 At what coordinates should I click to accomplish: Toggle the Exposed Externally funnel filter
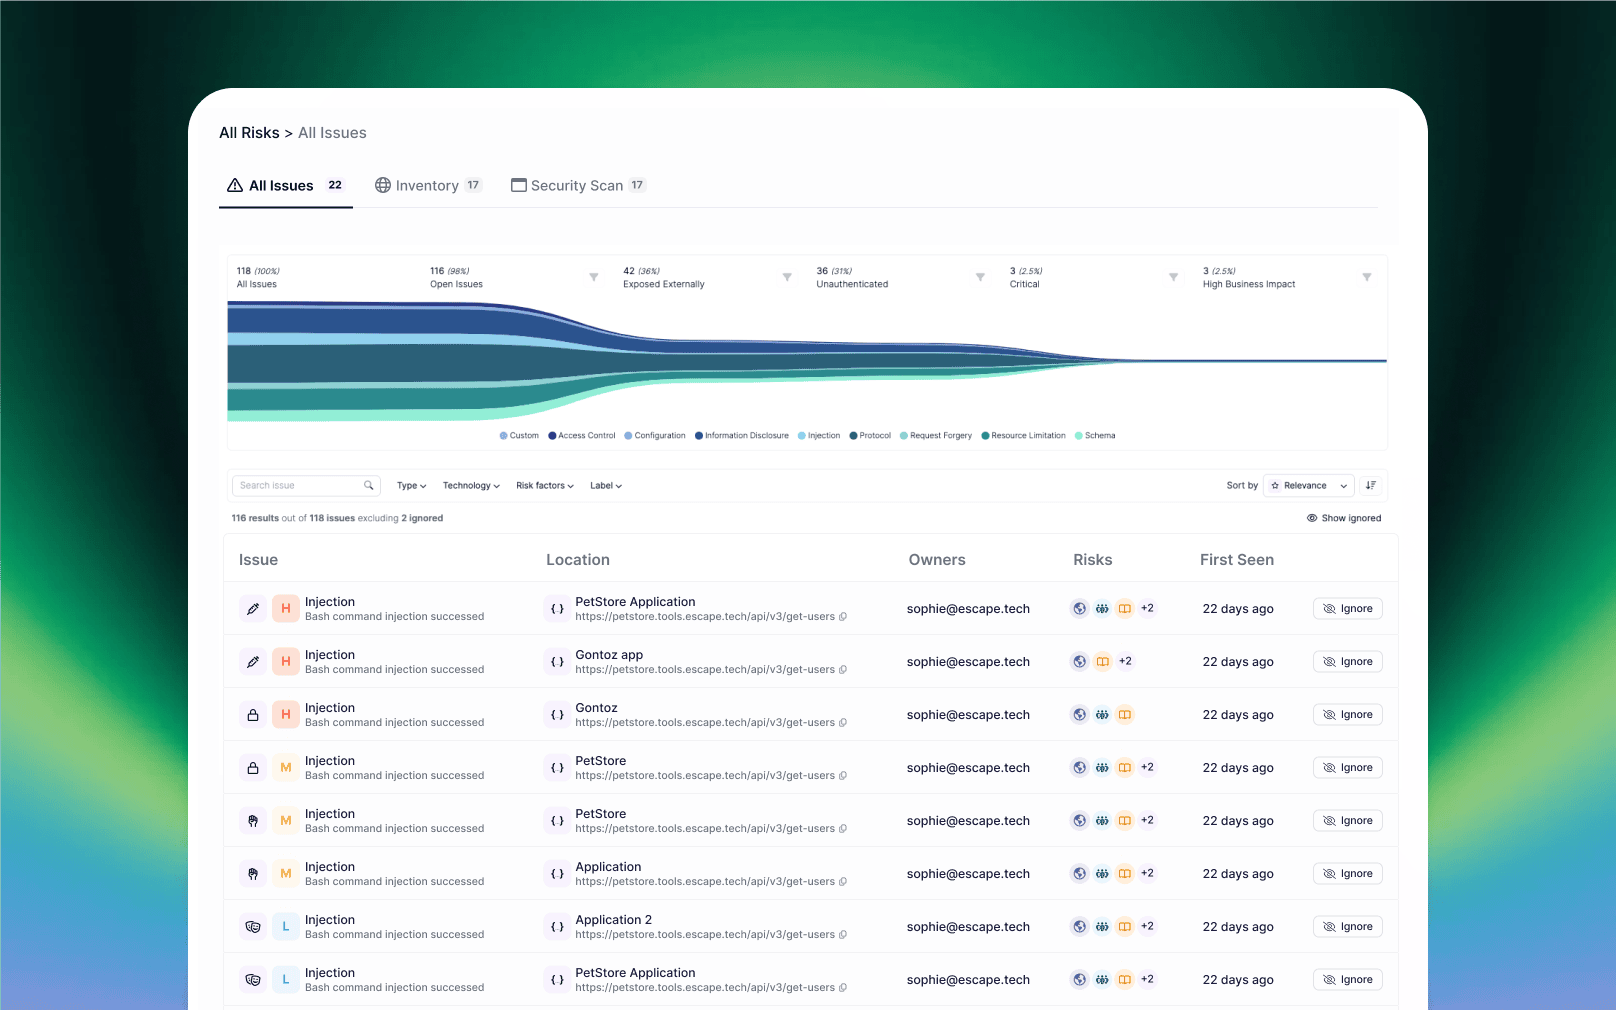787,277
